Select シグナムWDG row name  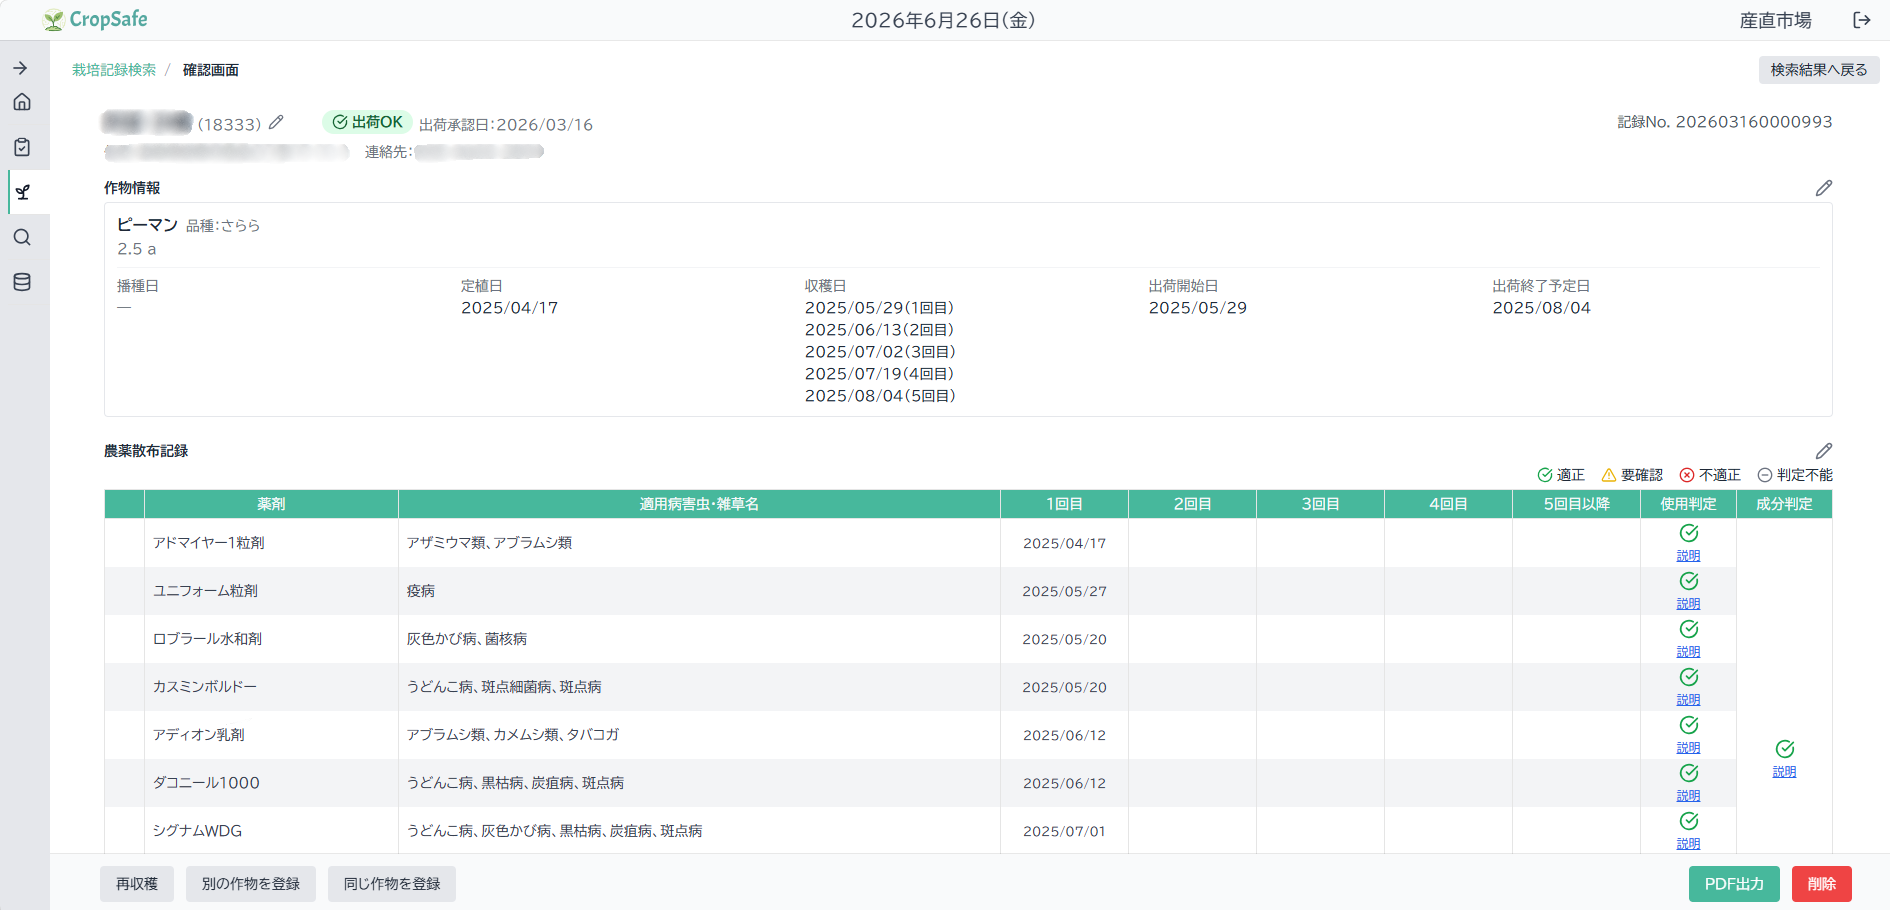197,831
